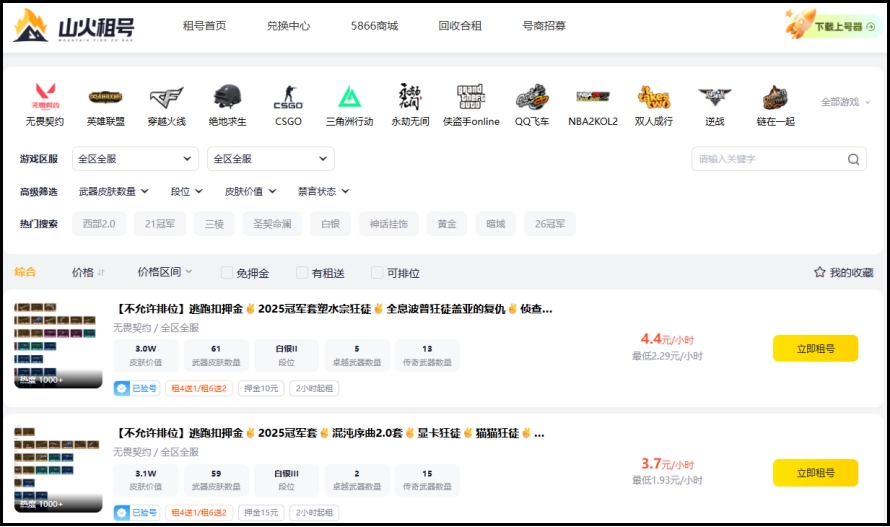890x527 pixels.
Task: Expand the 价格区间 dropdown
Action: [165, 272]
